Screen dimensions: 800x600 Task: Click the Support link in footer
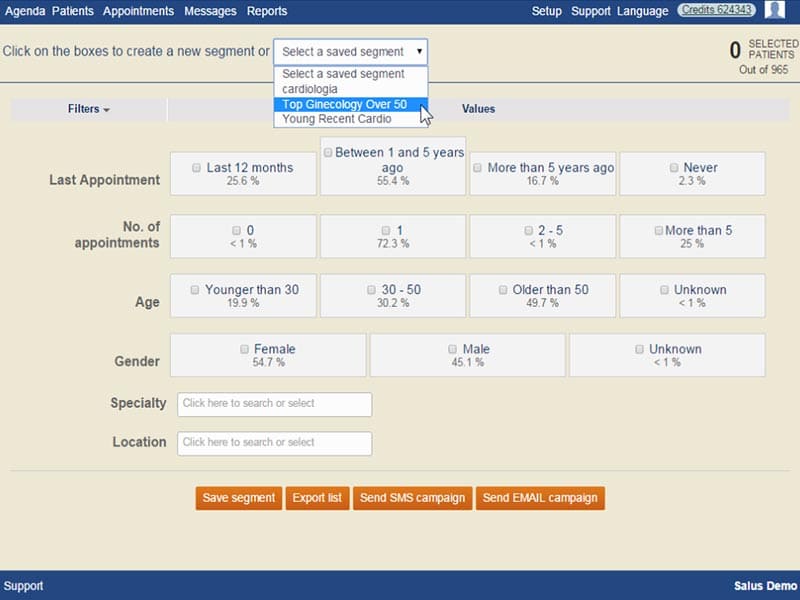[x=23, y=586]
